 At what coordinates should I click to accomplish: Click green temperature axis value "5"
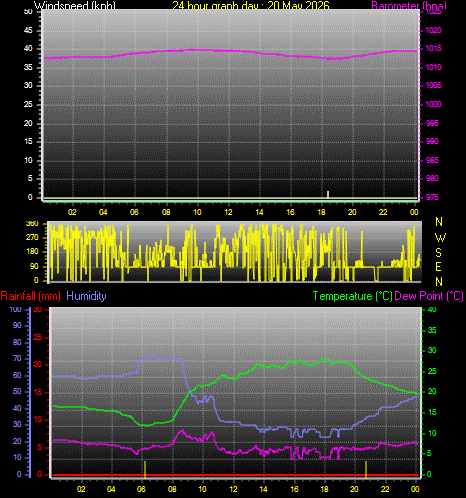click(429, 453)
